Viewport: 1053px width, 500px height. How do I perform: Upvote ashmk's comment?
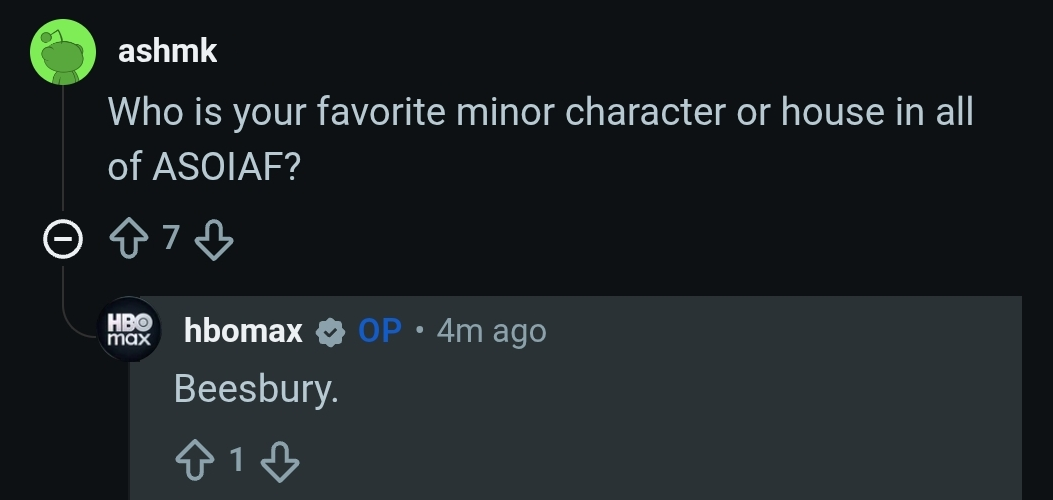pos(128,239)
